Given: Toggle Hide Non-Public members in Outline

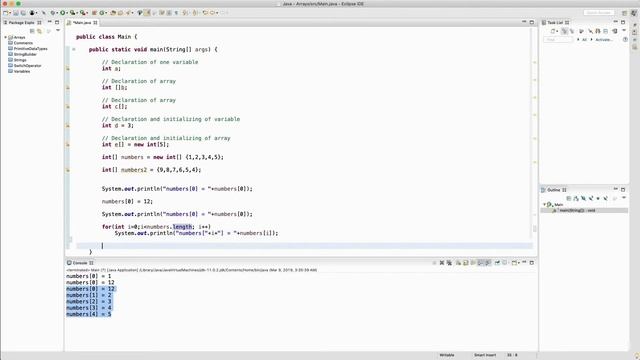Looking at the screenshot, I should (x=598, y=198).
